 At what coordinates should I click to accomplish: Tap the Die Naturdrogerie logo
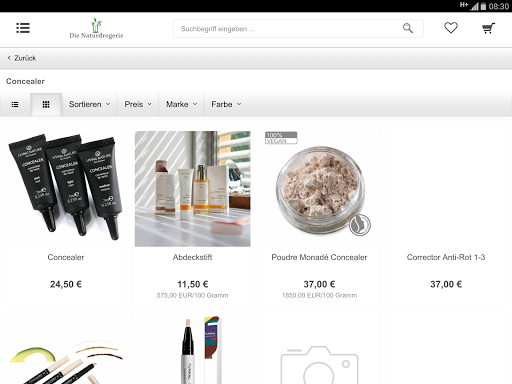coord(96,28)
